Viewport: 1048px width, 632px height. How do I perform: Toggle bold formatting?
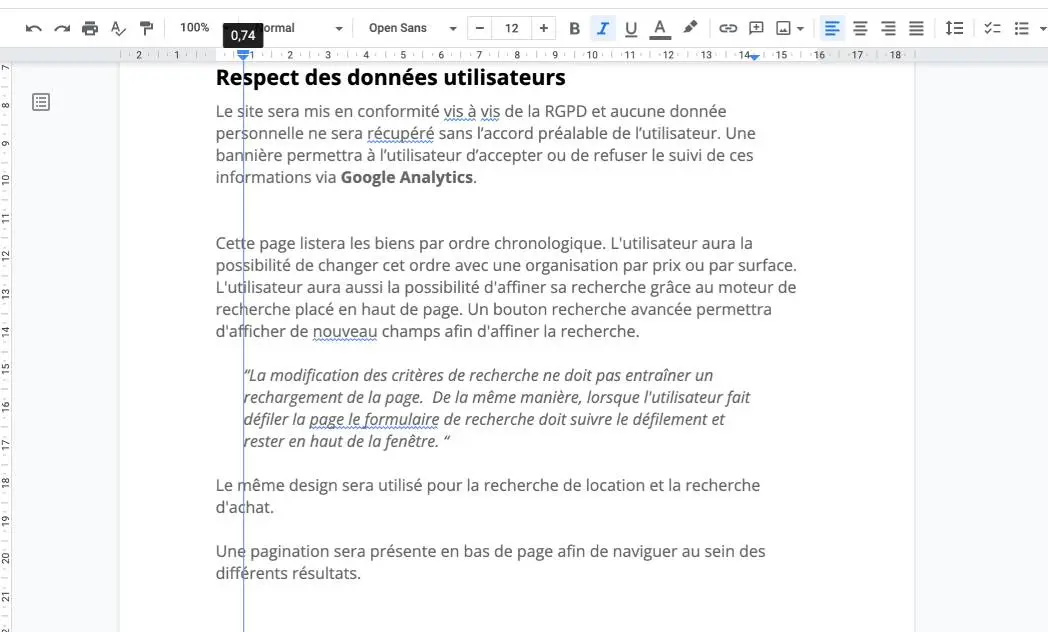(574, 28)
